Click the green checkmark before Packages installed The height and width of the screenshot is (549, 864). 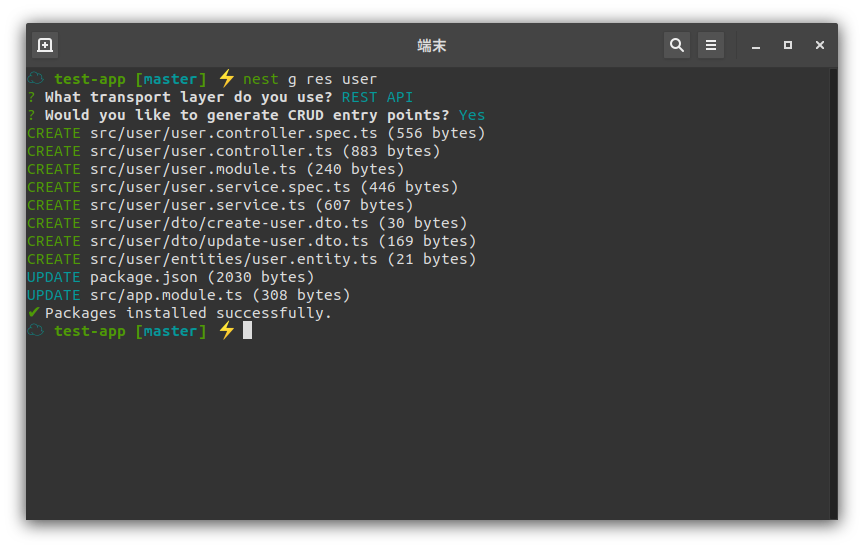34,313
